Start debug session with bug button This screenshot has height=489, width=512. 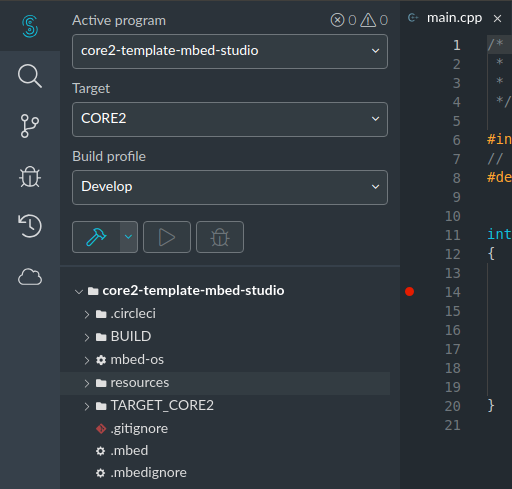pyautogui.click(x=220, y=237)
